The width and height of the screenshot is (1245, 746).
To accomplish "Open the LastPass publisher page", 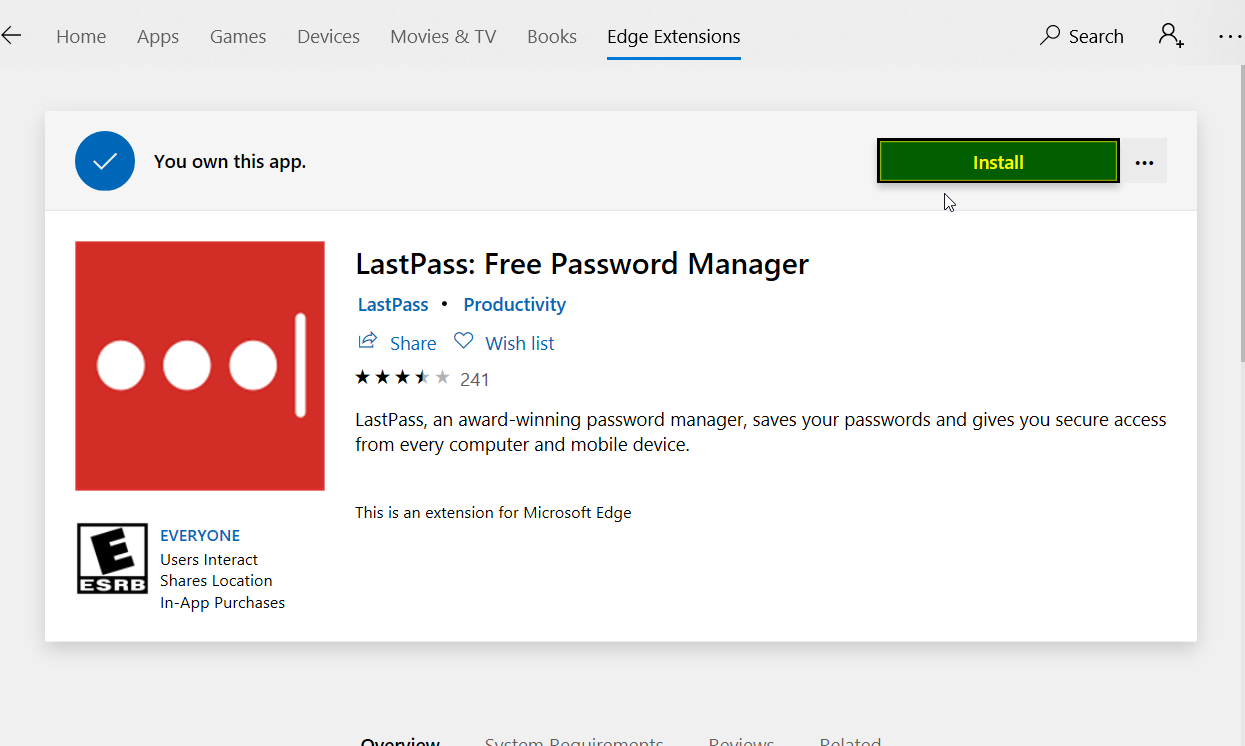I will point(392,304).
